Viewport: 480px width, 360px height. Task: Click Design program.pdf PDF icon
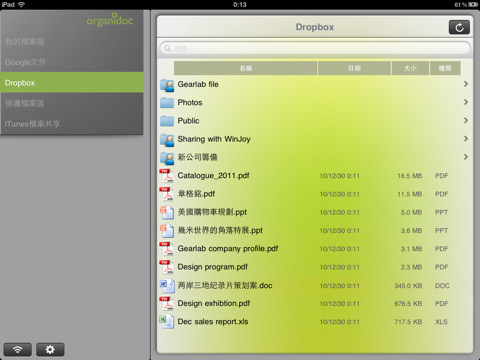pos(167,267)
